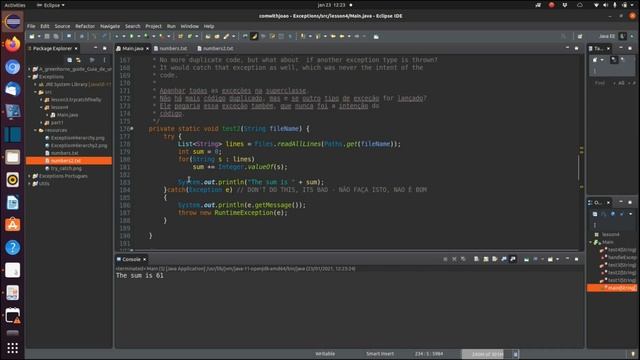Image resolution: width=640 pixels, height=360 pixels.
Task: Click the New Java Class toolbar icon
Action: 190,36
